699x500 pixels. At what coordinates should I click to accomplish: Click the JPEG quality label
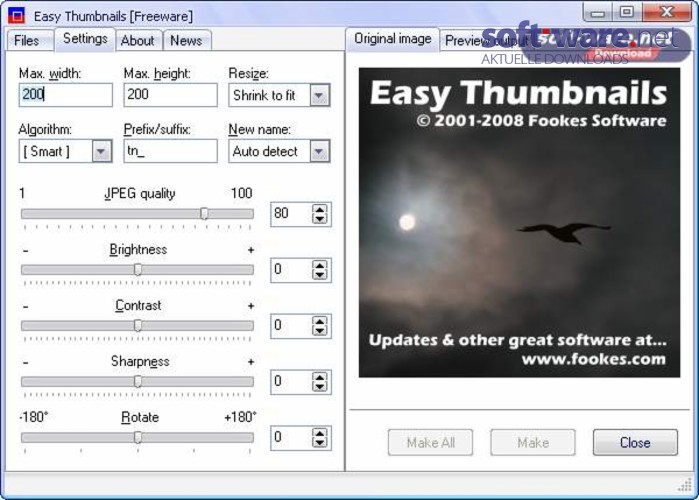(x=140, y=194)
